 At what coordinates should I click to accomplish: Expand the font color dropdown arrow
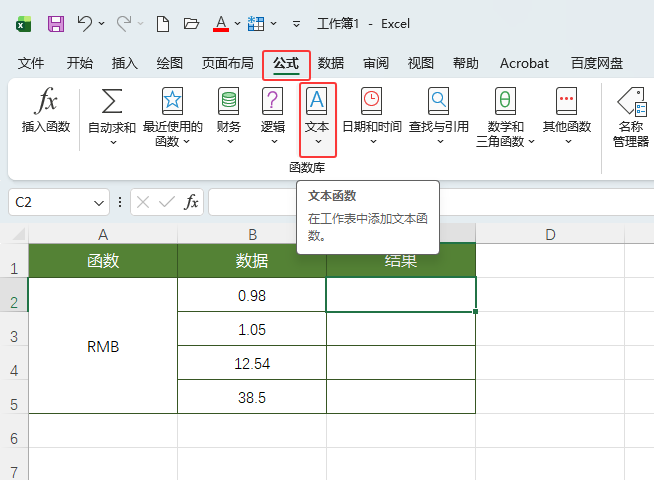tap(237, 24)
